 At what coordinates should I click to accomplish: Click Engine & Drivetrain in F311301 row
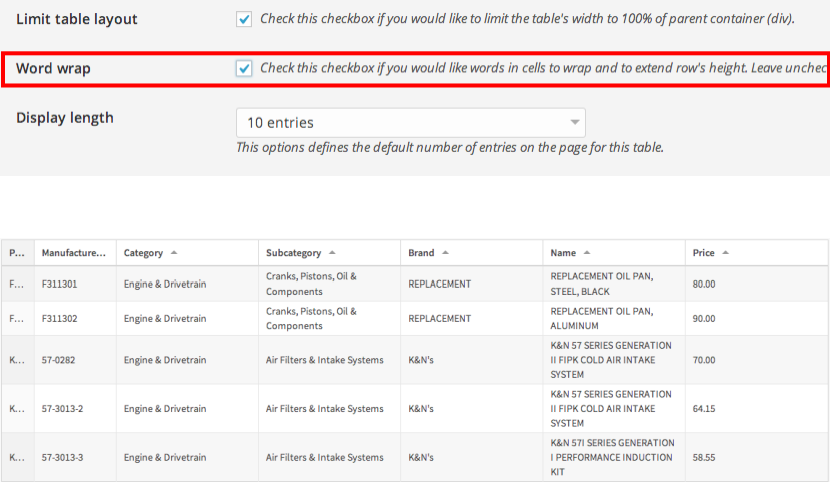[165, 284]
